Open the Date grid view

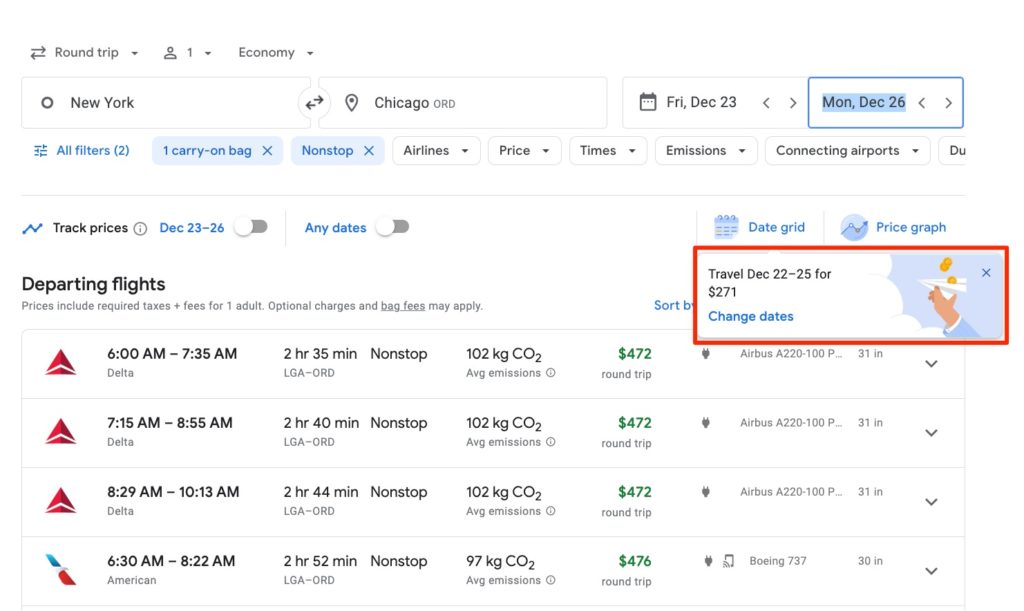(759, 227)
